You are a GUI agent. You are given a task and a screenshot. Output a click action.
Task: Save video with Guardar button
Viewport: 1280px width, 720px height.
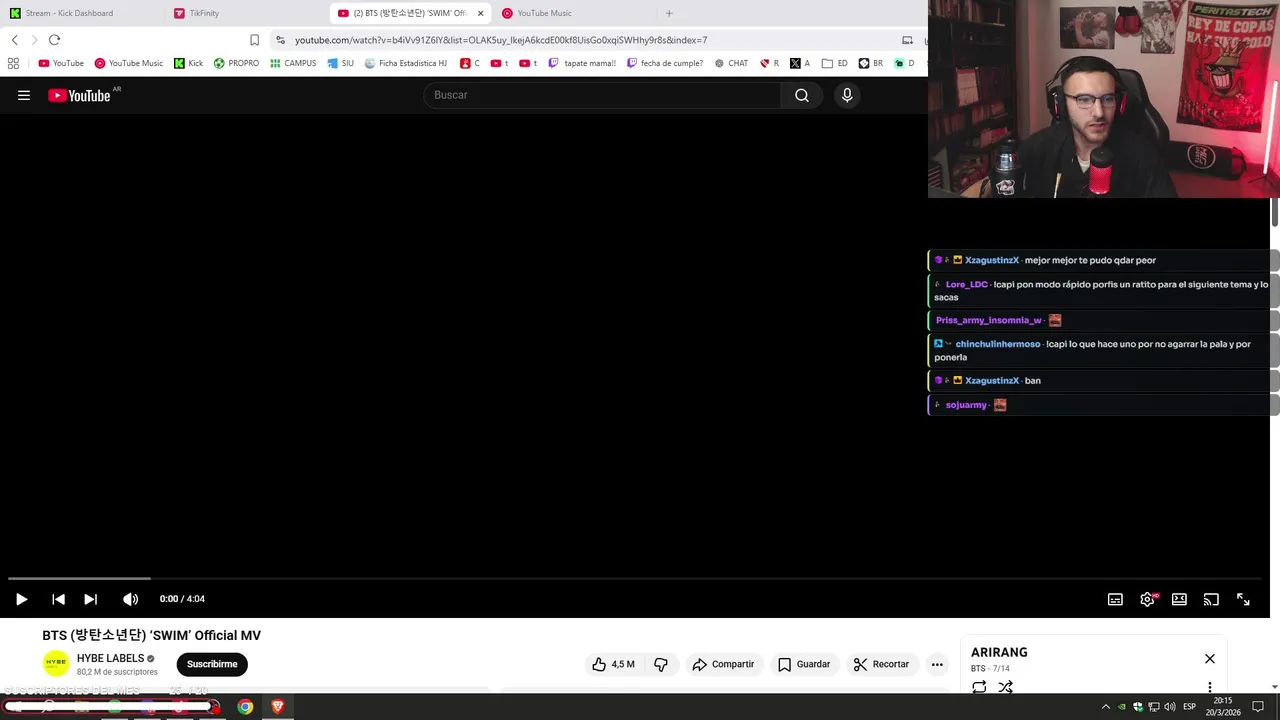coord(804,664)
